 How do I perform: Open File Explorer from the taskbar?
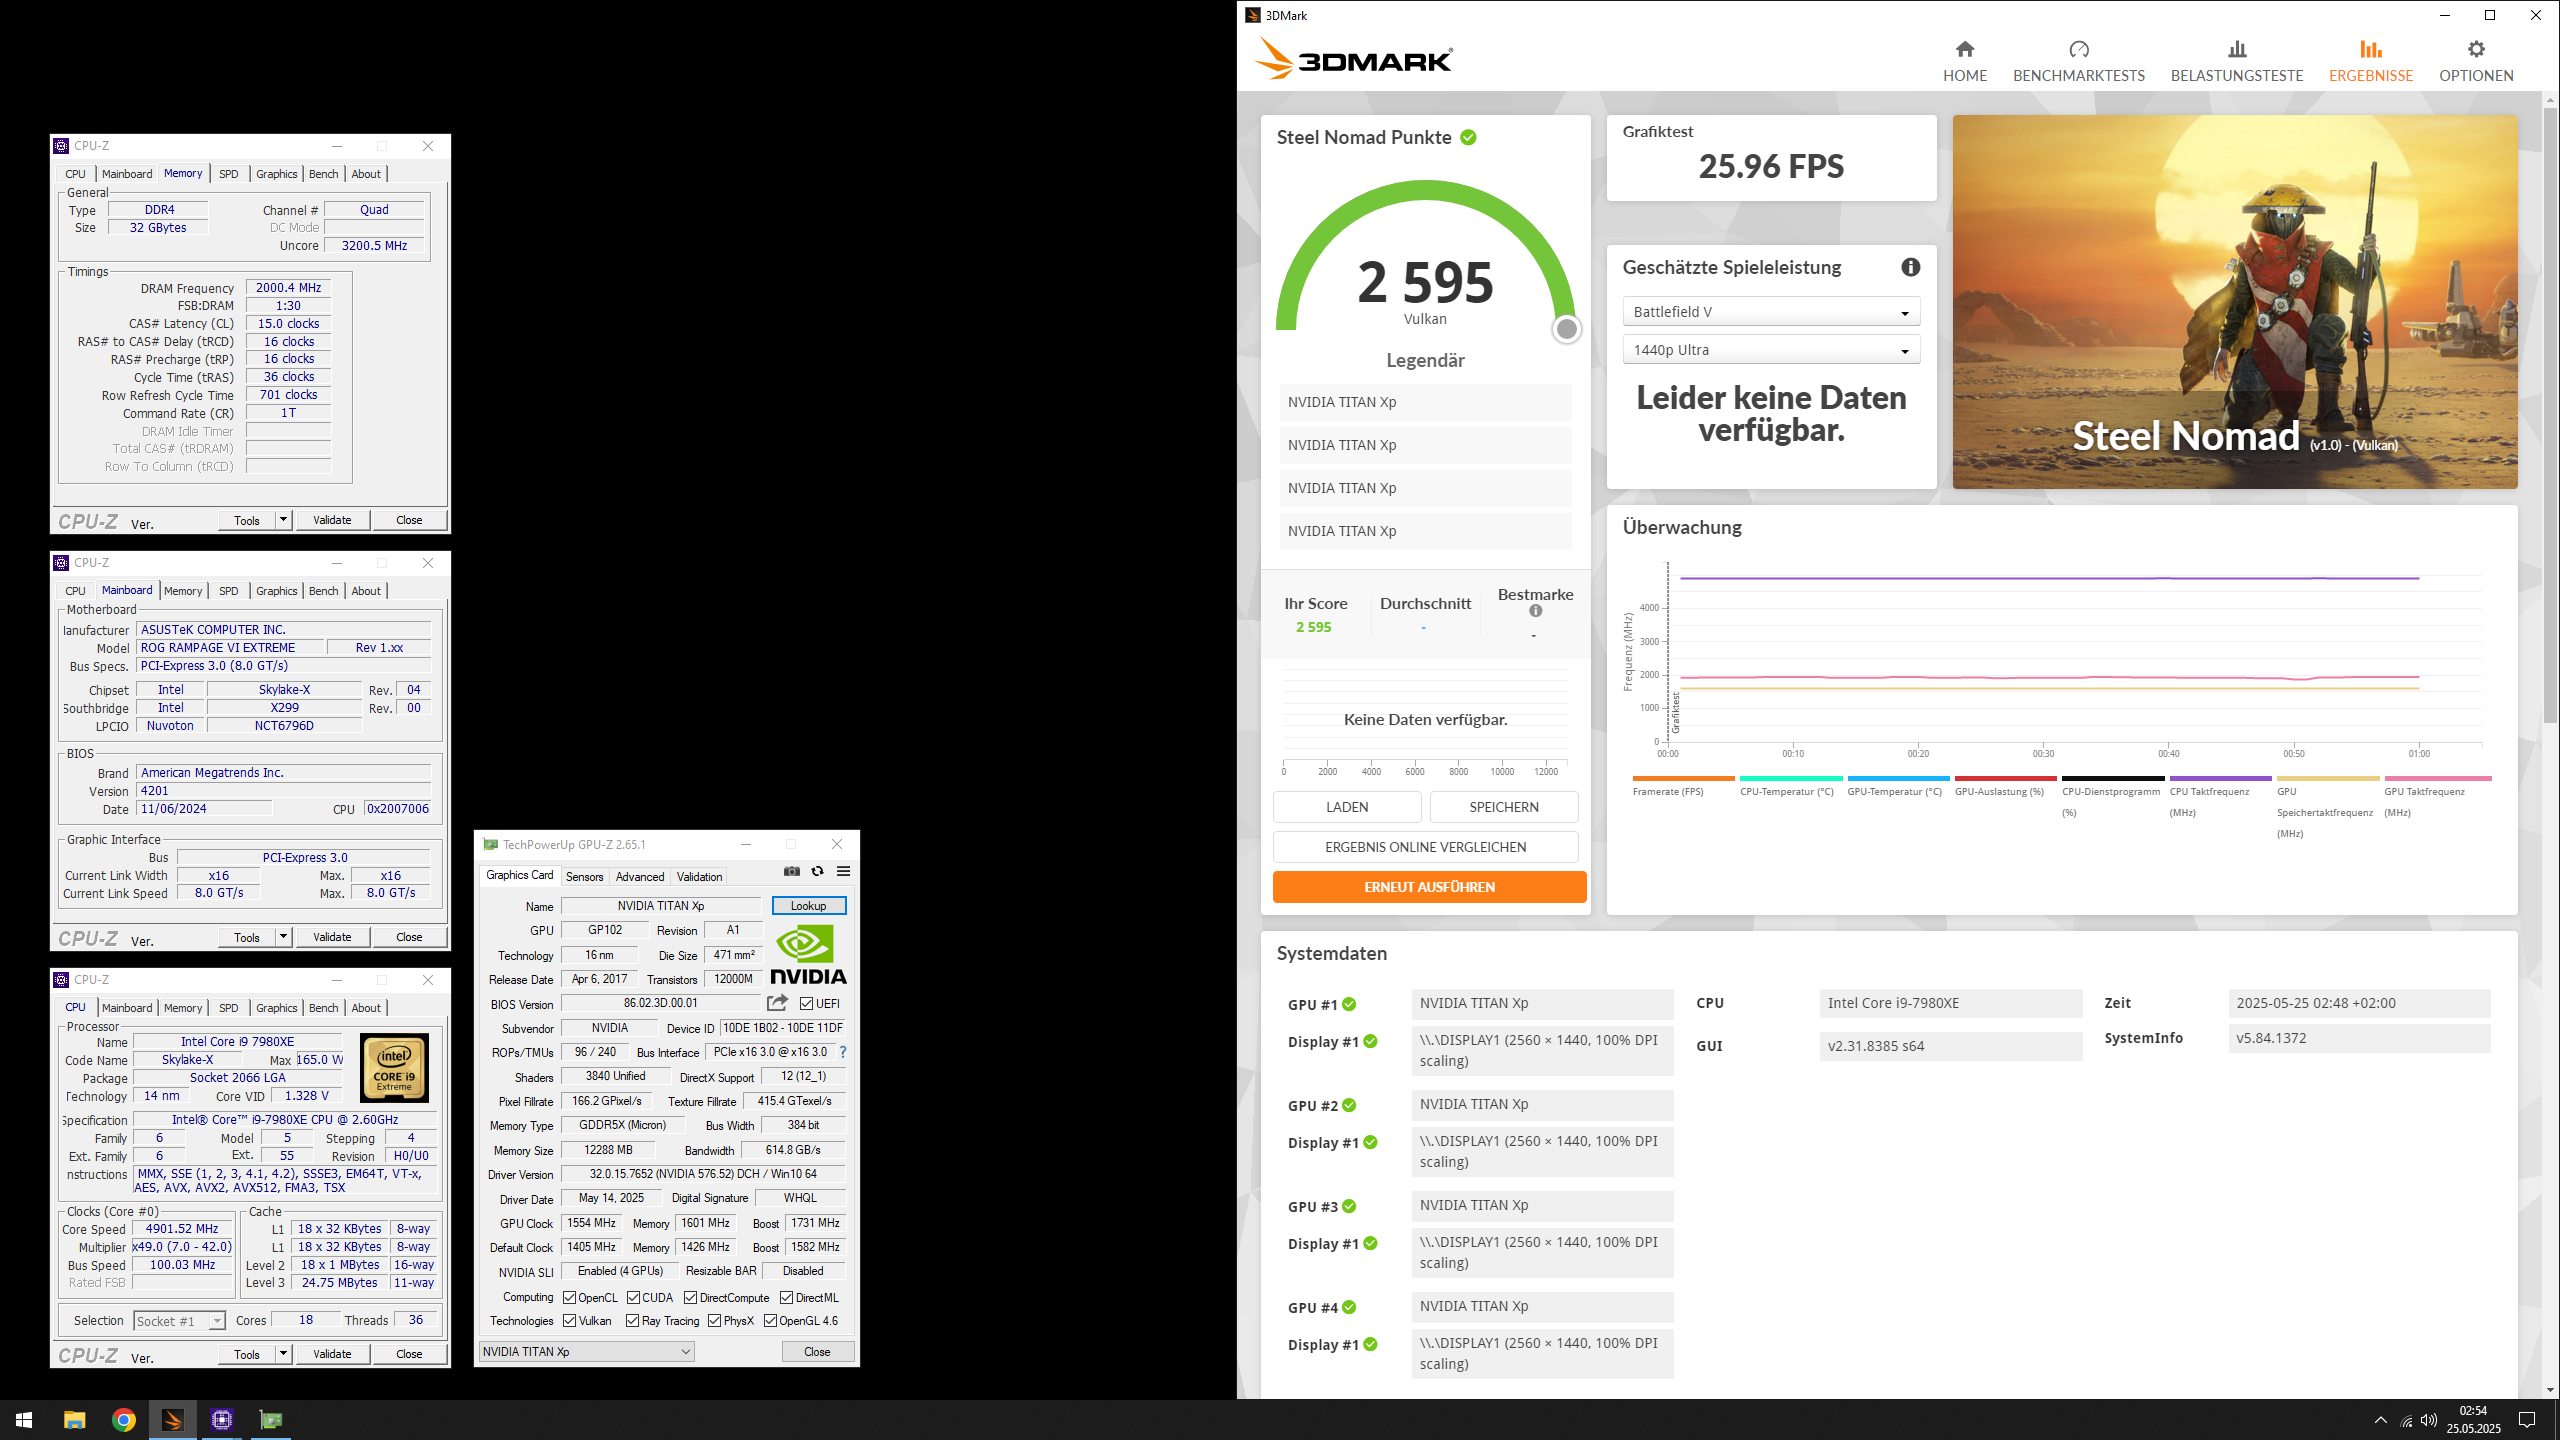pos(75,1420)
